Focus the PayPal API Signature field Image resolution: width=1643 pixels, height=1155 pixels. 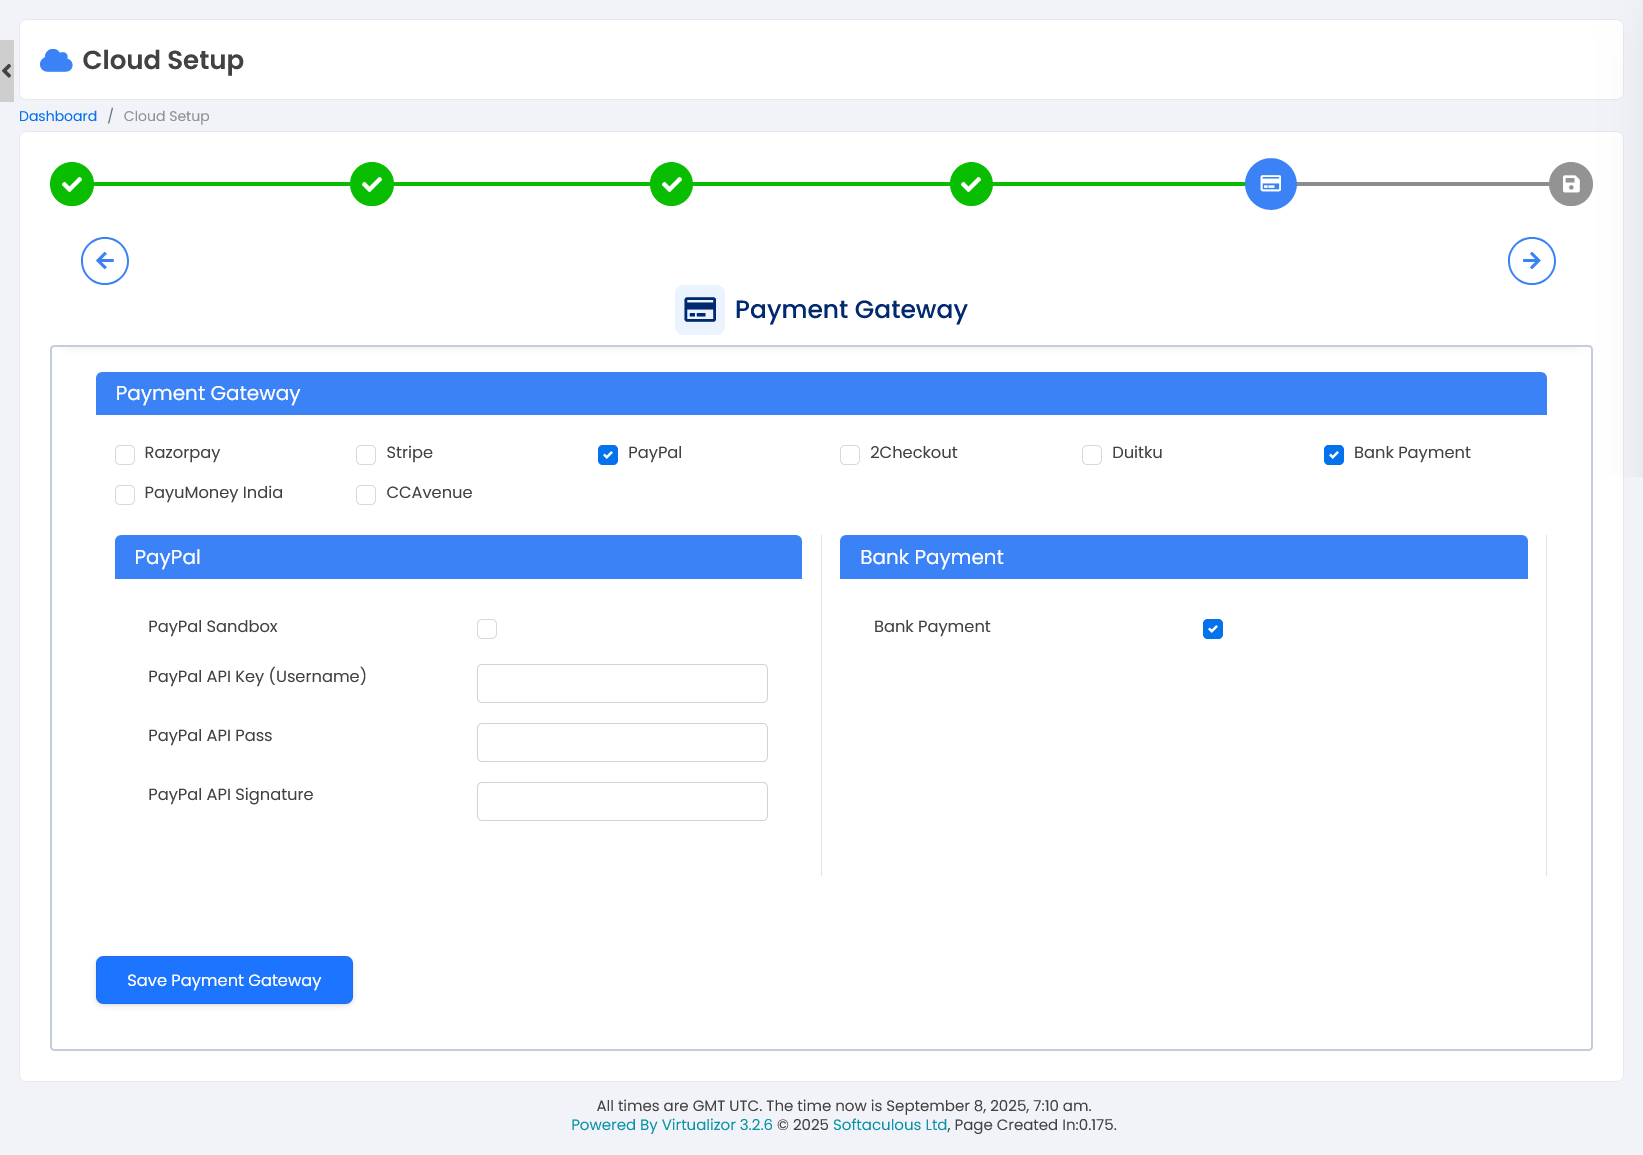coord(622,802)
